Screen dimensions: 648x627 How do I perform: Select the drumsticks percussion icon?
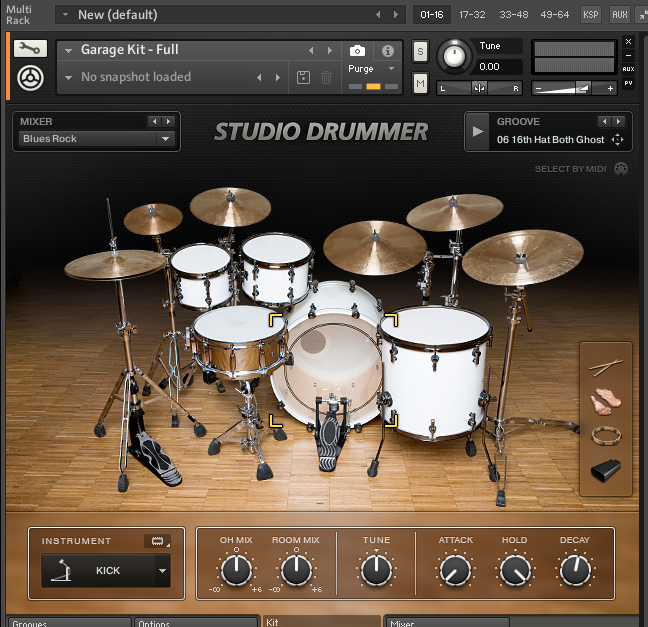click(606, 367)
